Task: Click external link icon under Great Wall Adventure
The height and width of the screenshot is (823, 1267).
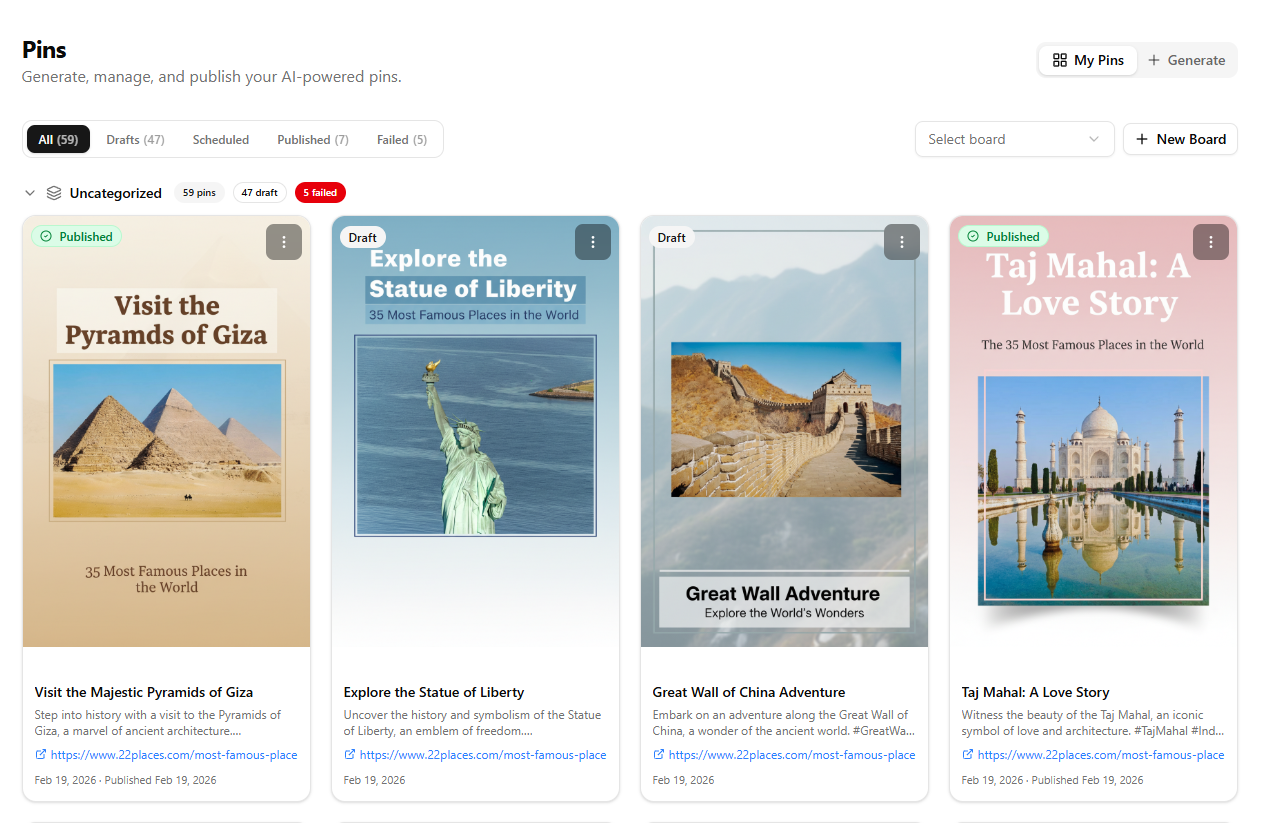Action: pos(659,755)
